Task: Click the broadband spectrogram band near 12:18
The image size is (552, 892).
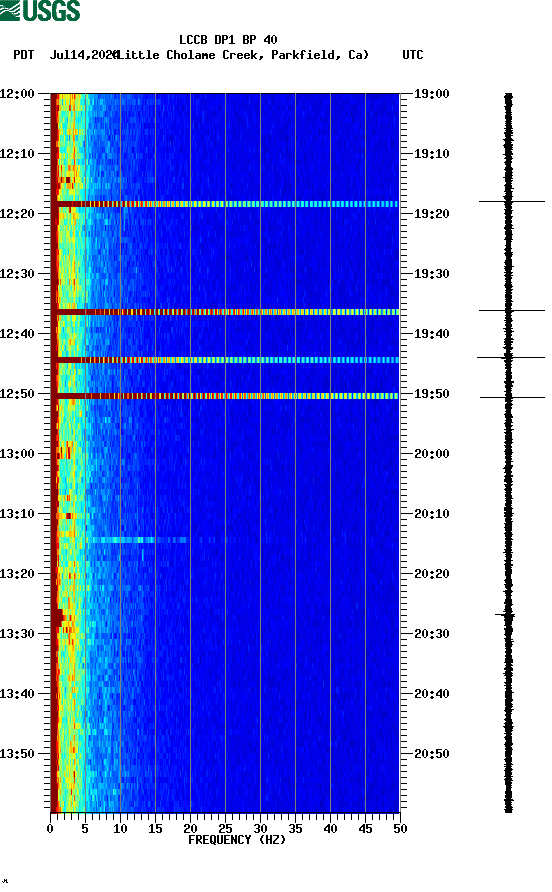Action: 225,204
